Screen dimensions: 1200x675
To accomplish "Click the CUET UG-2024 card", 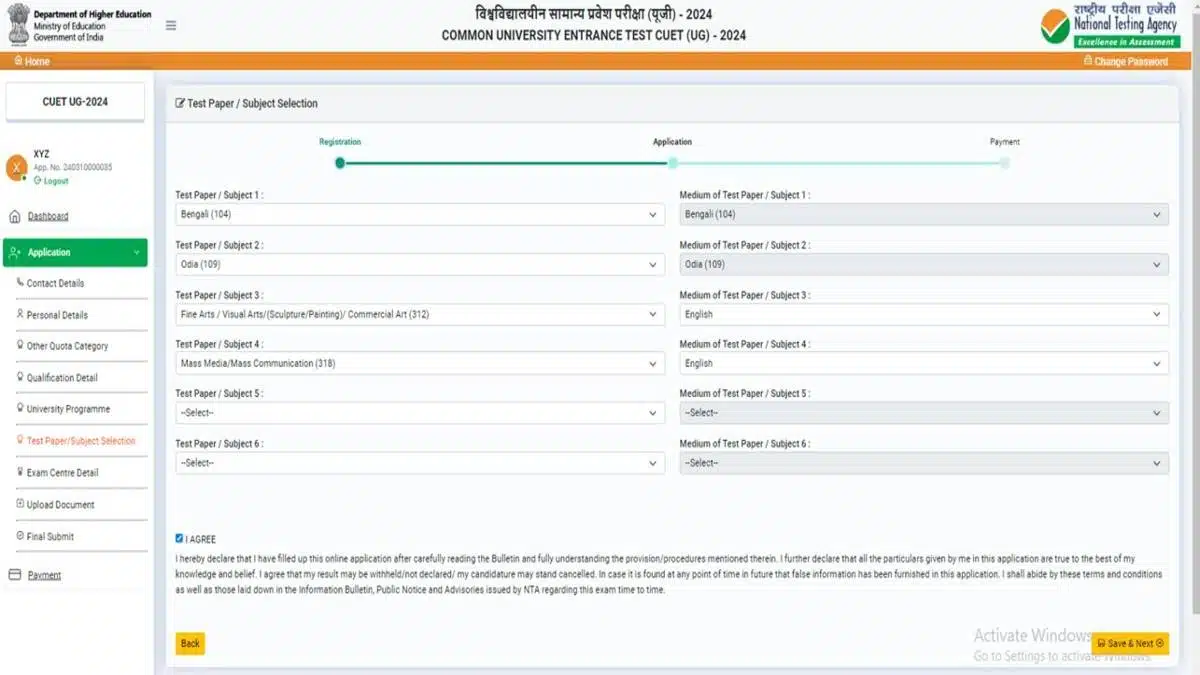I will (75, 102).
